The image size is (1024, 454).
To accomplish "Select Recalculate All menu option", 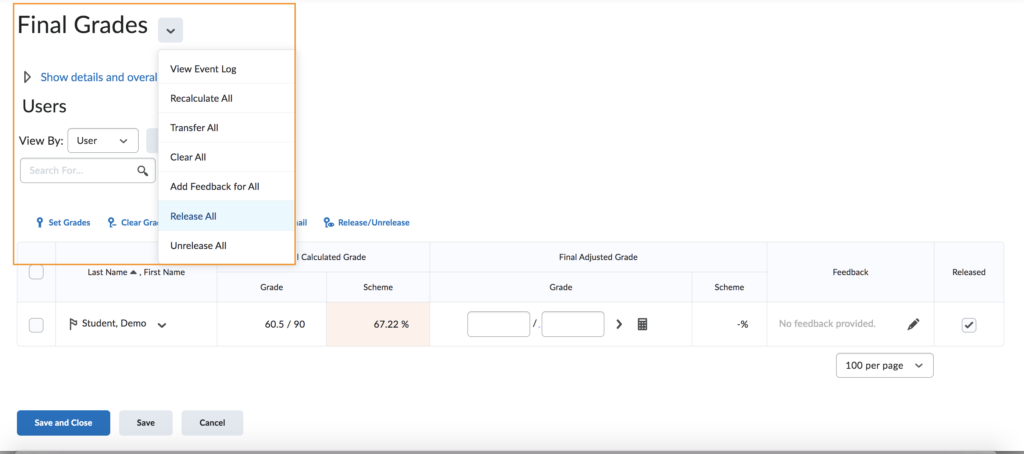I will (201, 99).
